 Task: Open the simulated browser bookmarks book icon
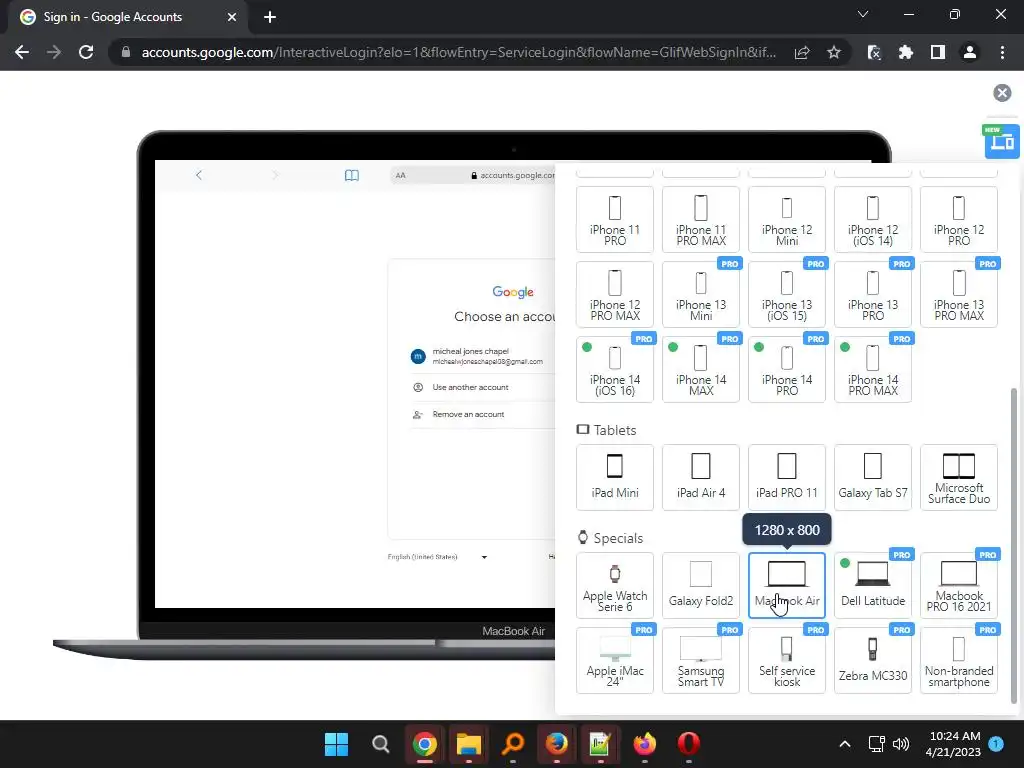(351, 175)
